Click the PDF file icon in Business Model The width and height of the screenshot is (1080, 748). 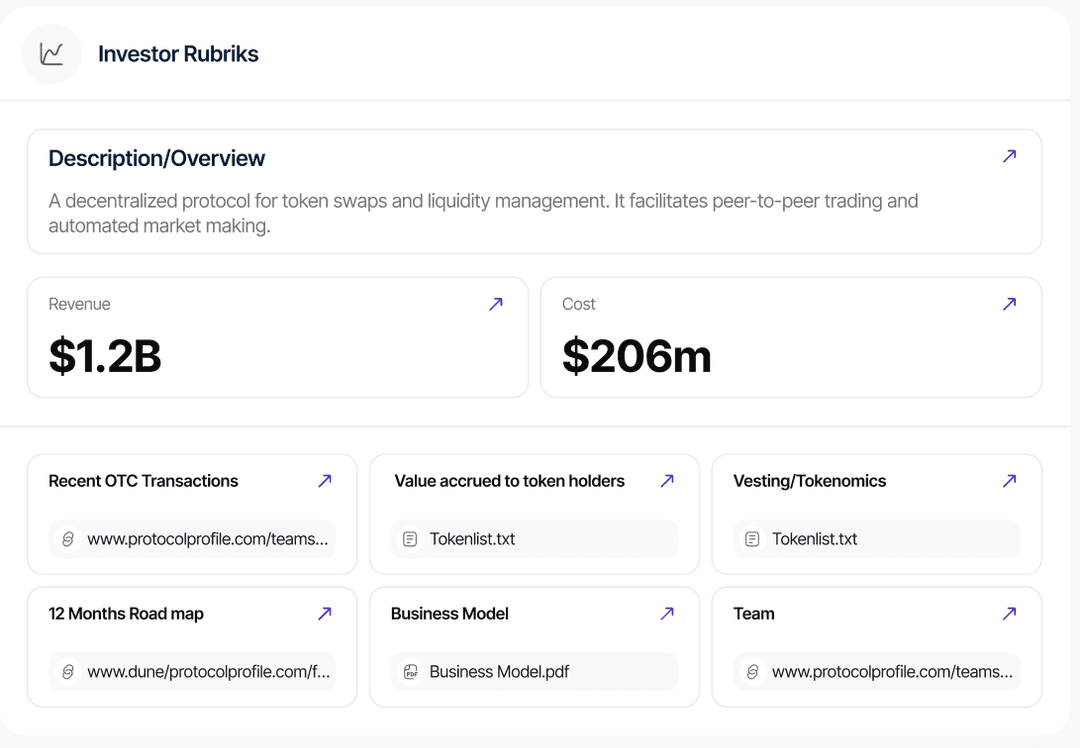tap(410, 672)
